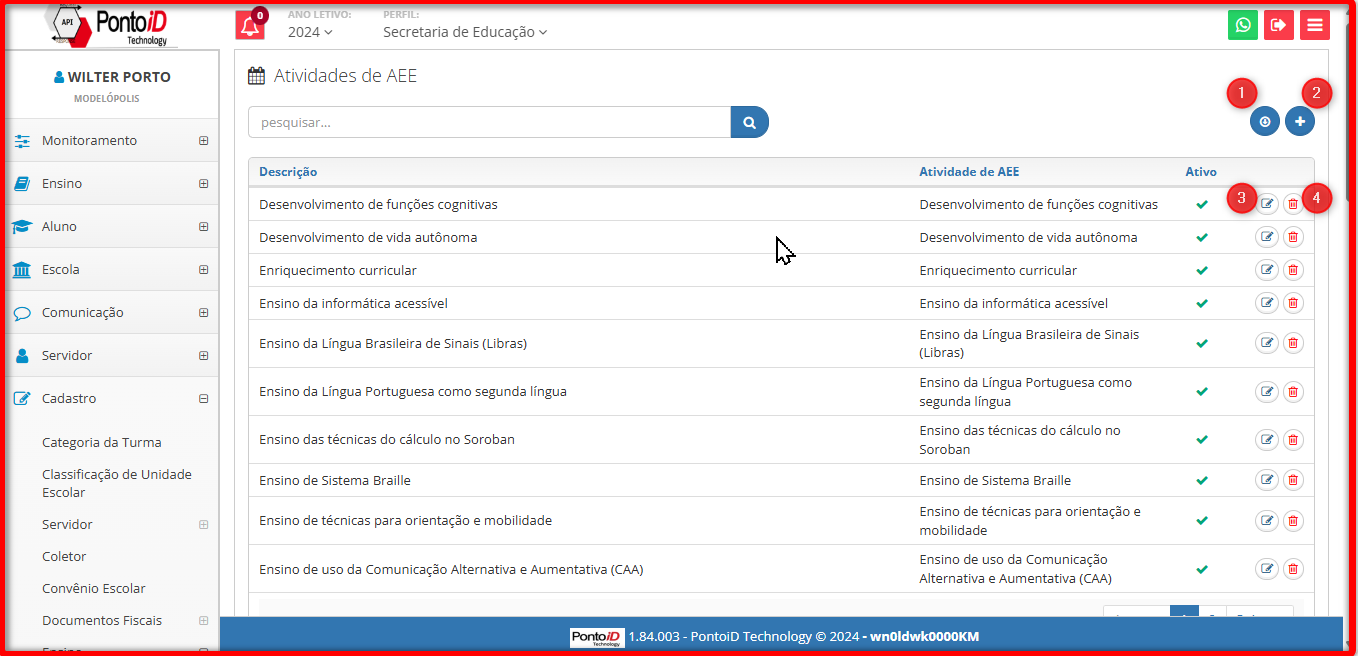Delete the Soroban activity row
Image resolution: width=1358 pixels, height=656 pixels.
(1293, 439)
